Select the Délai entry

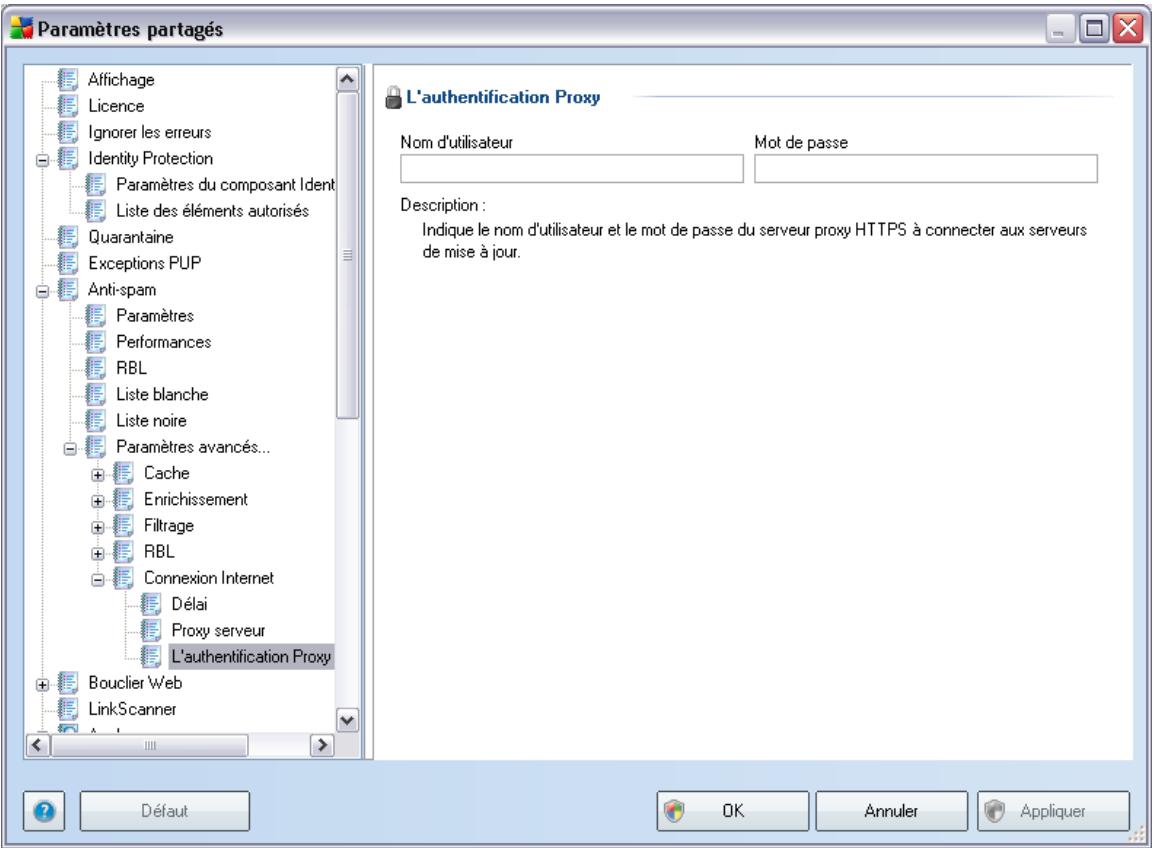click(189, 605)
